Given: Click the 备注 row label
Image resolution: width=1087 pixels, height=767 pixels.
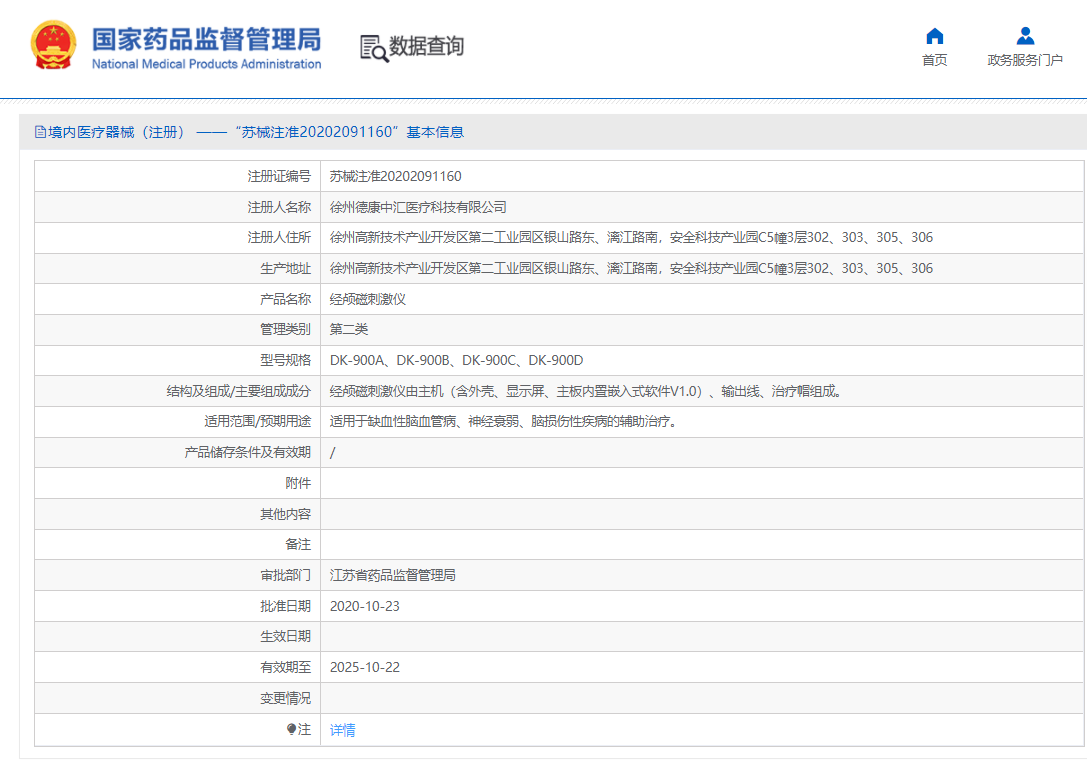Looking at the screenshot, I should click(298, 544).
